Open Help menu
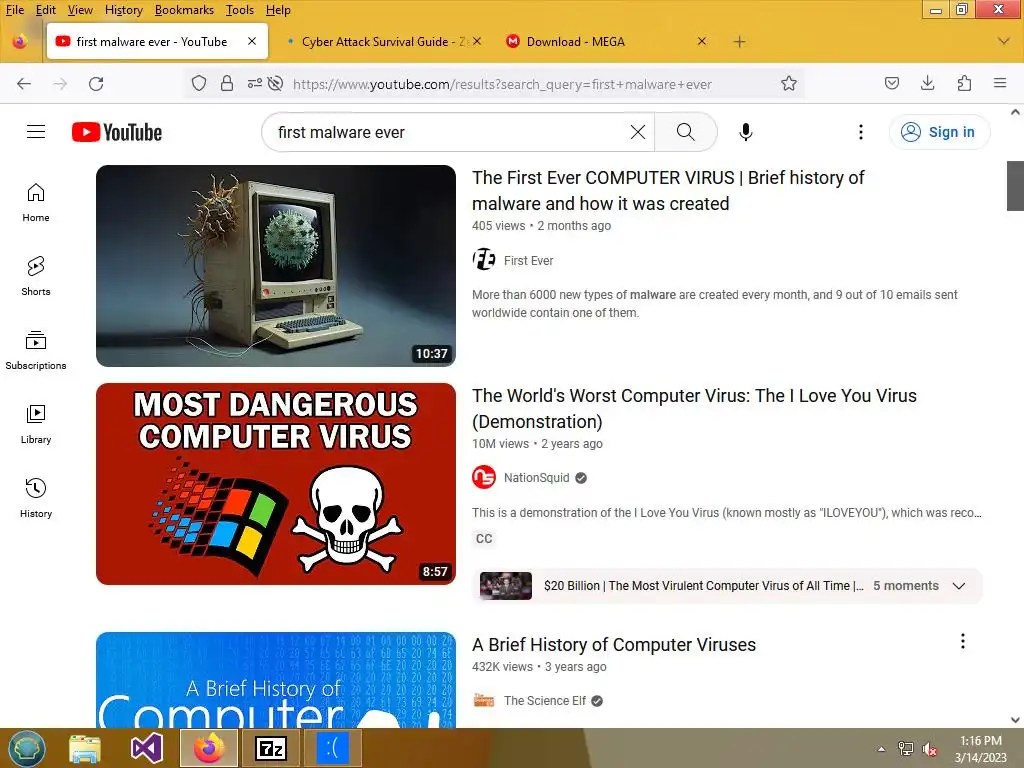 (x=278, y=10)
